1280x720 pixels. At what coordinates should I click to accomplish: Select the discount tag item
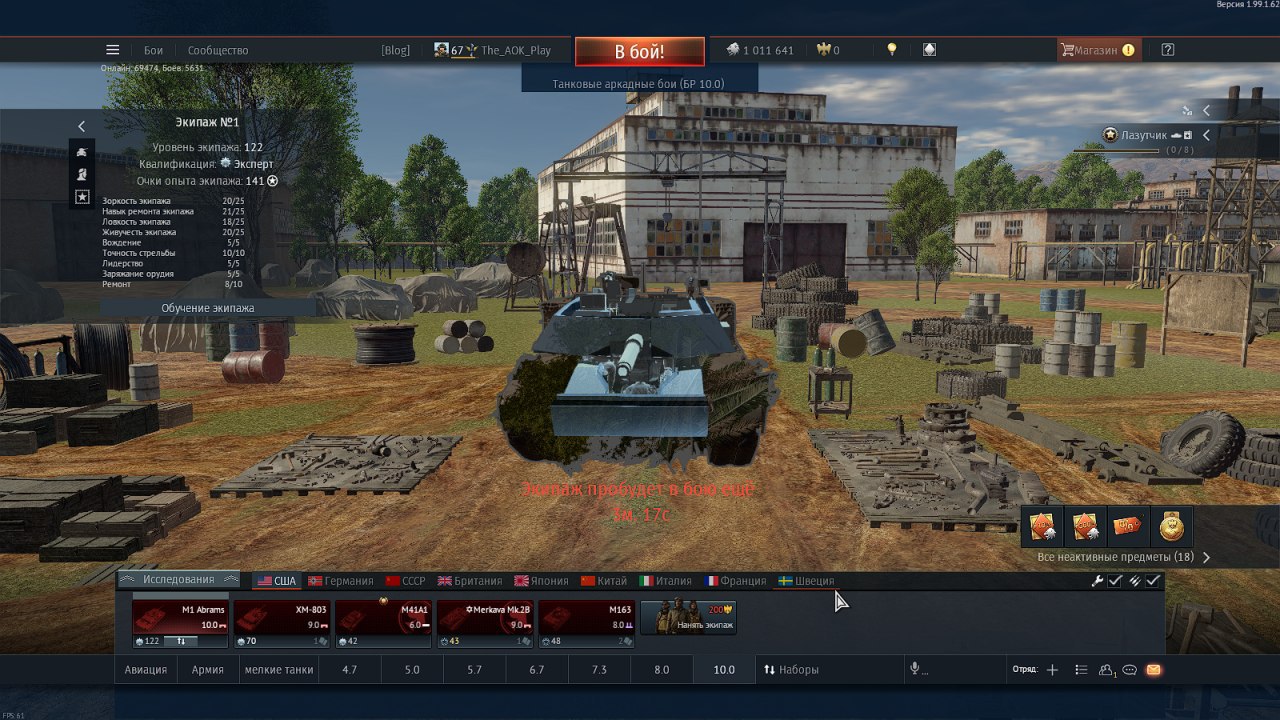click(1128, 527)
